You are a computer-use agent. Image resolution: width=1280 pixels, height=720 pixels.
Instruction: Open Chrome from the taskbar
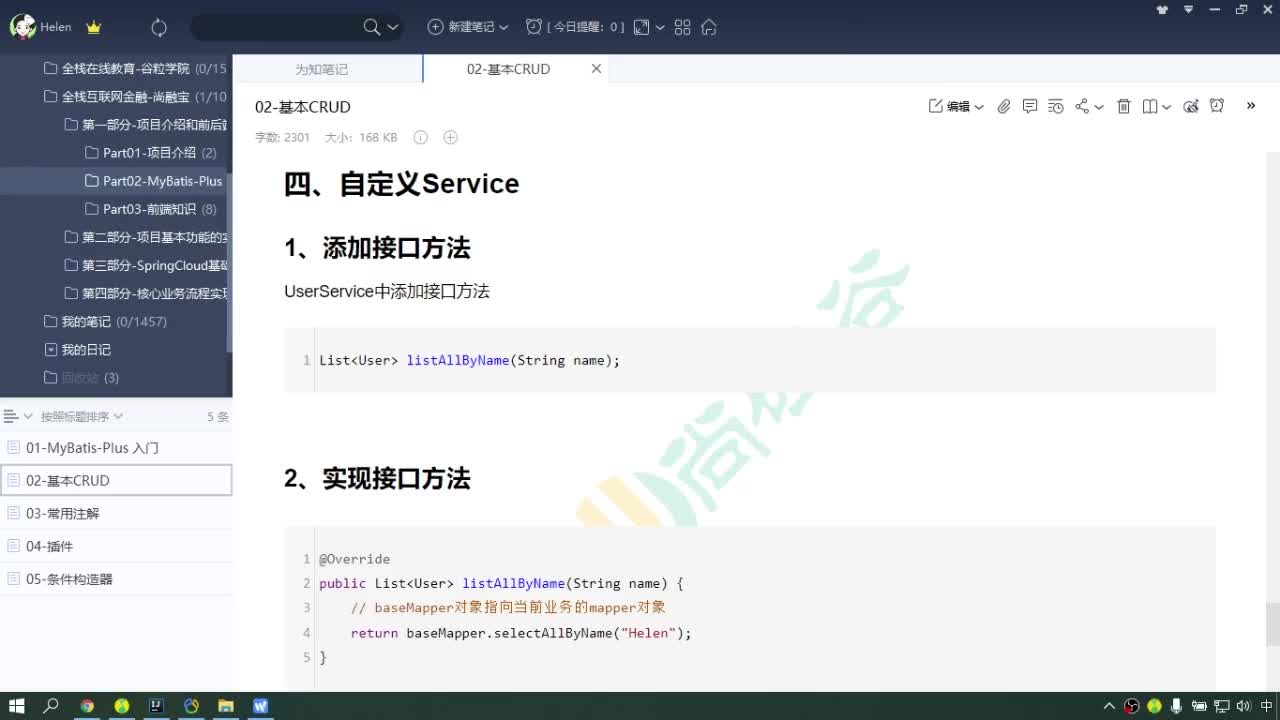[87, 706]
